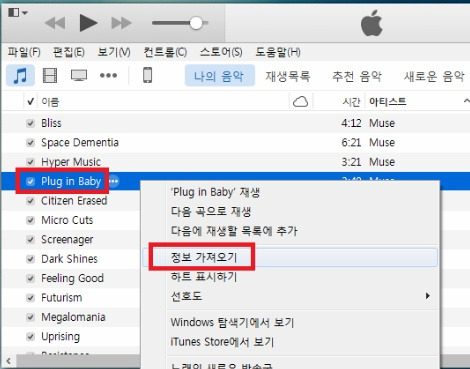
Task: Uncheck the Futurism checkbox
Action: (30, 297)
